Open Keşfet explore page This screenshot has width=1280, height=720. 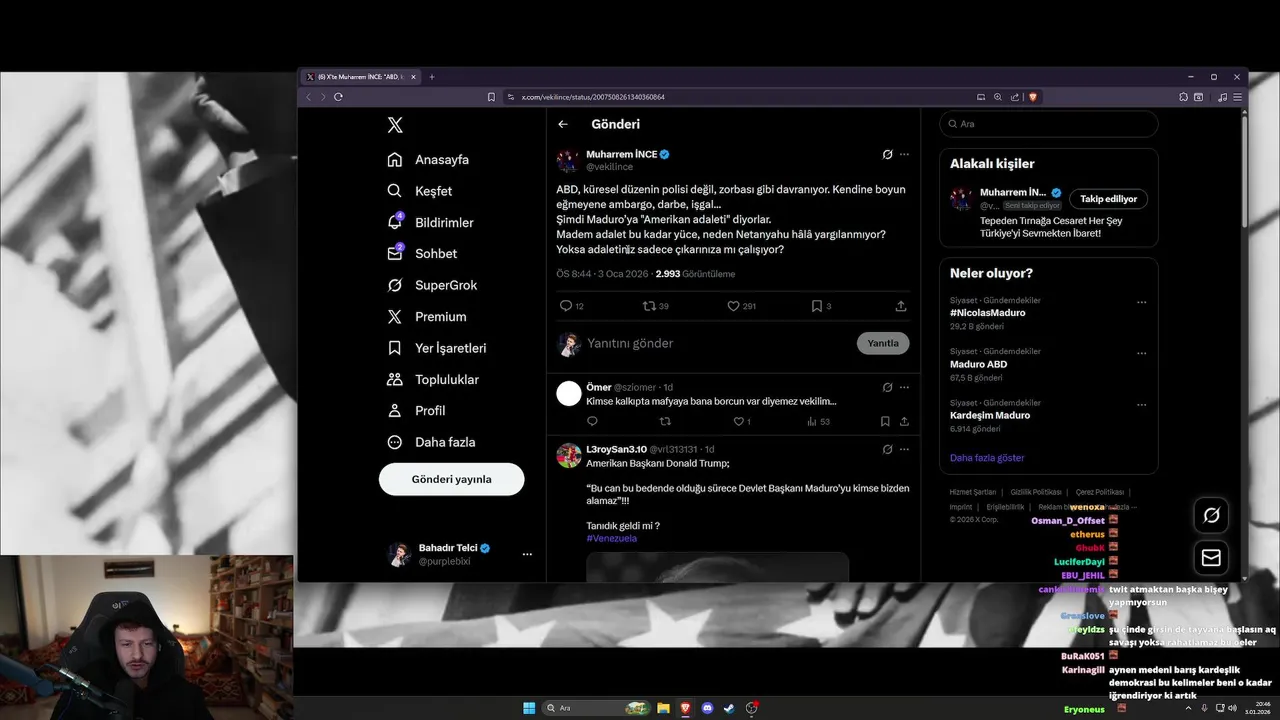pos(420,191)
